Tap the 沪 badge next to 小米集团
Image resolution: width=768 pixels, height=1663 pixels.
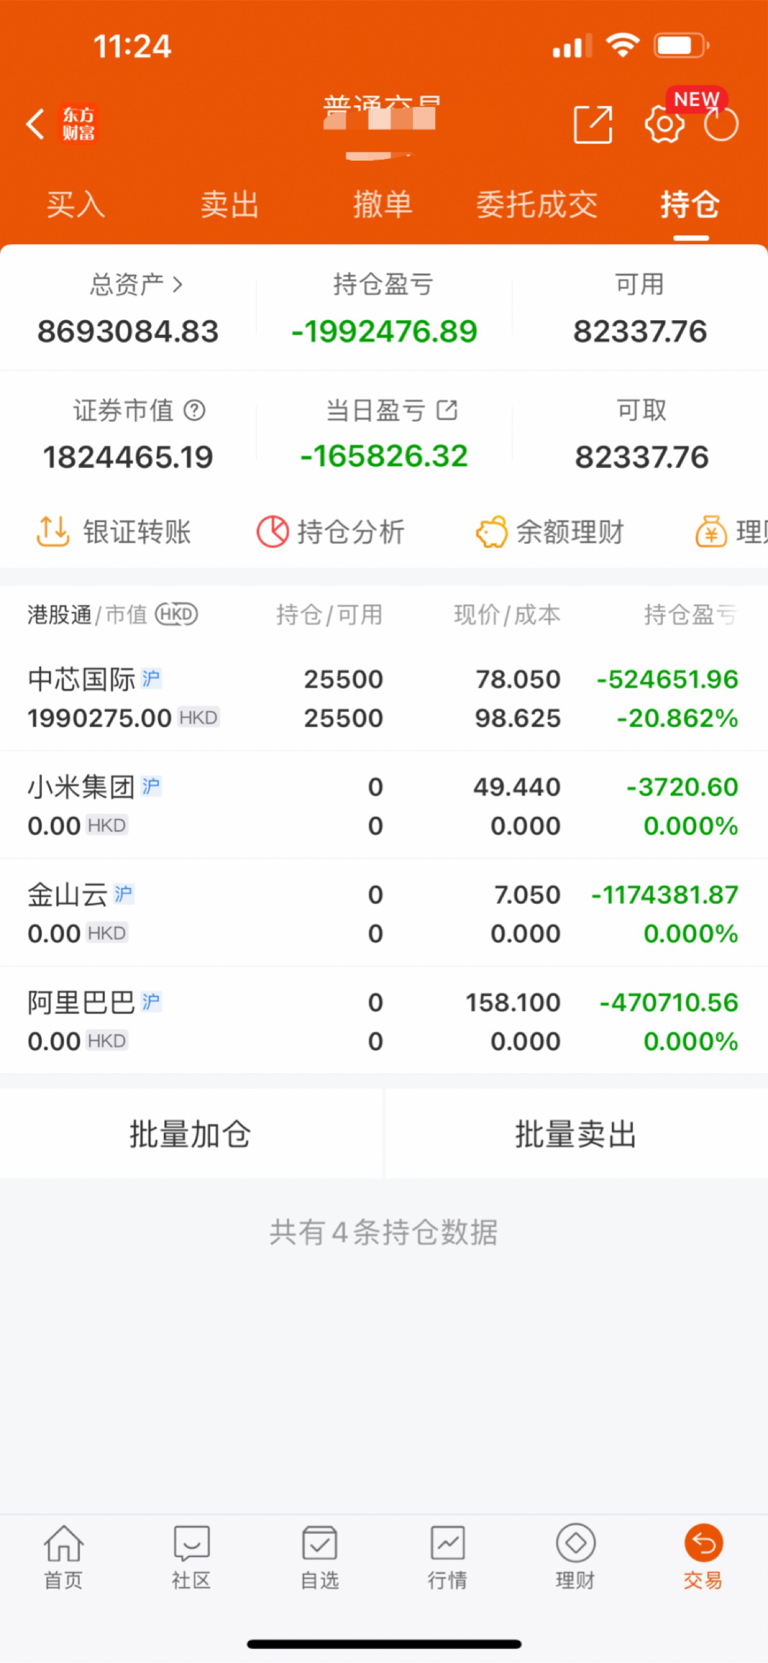[151, 786]
